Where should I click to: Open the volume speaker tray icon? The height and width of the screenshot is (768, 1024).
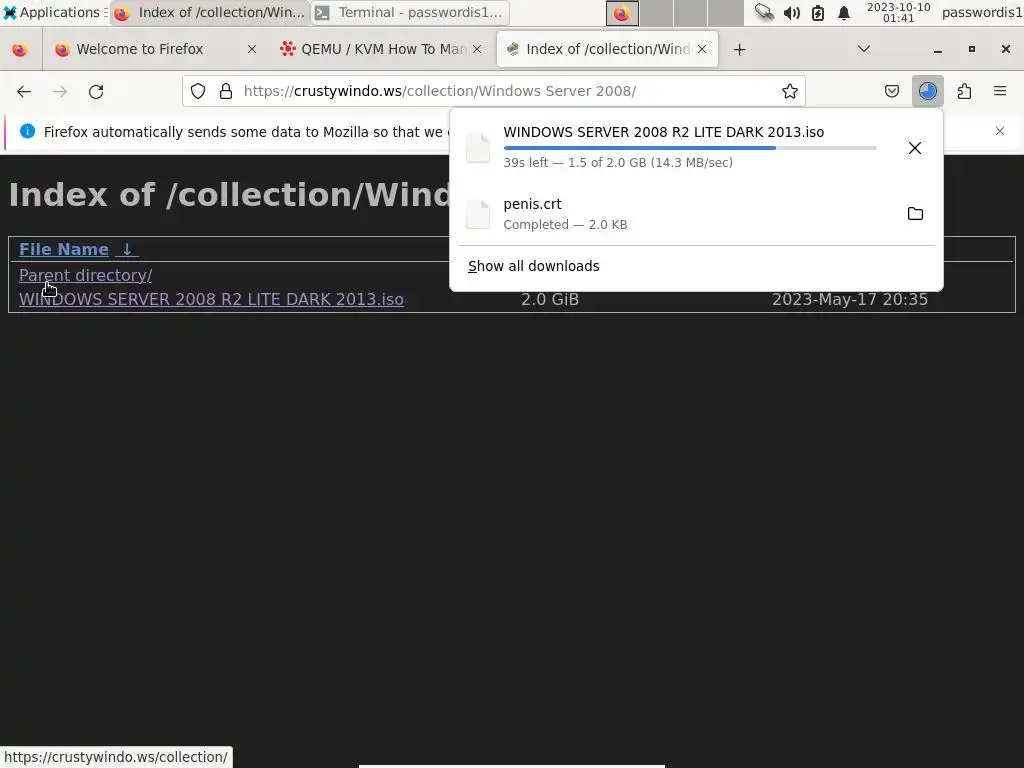pyautogui.click(x=792, y=12)
